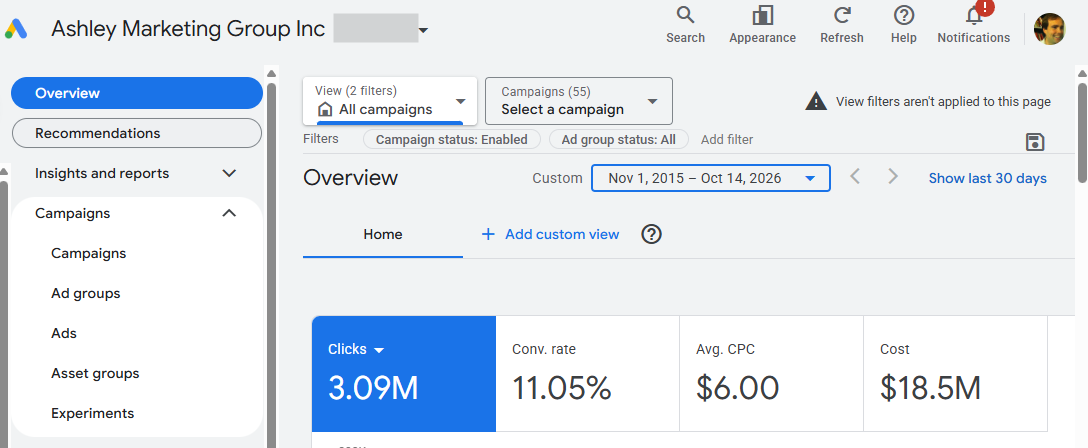The width and height of the screenshot is (1088, 448).
Task: Select the Conv. rate metric card
Action: [x=588, y=374]
